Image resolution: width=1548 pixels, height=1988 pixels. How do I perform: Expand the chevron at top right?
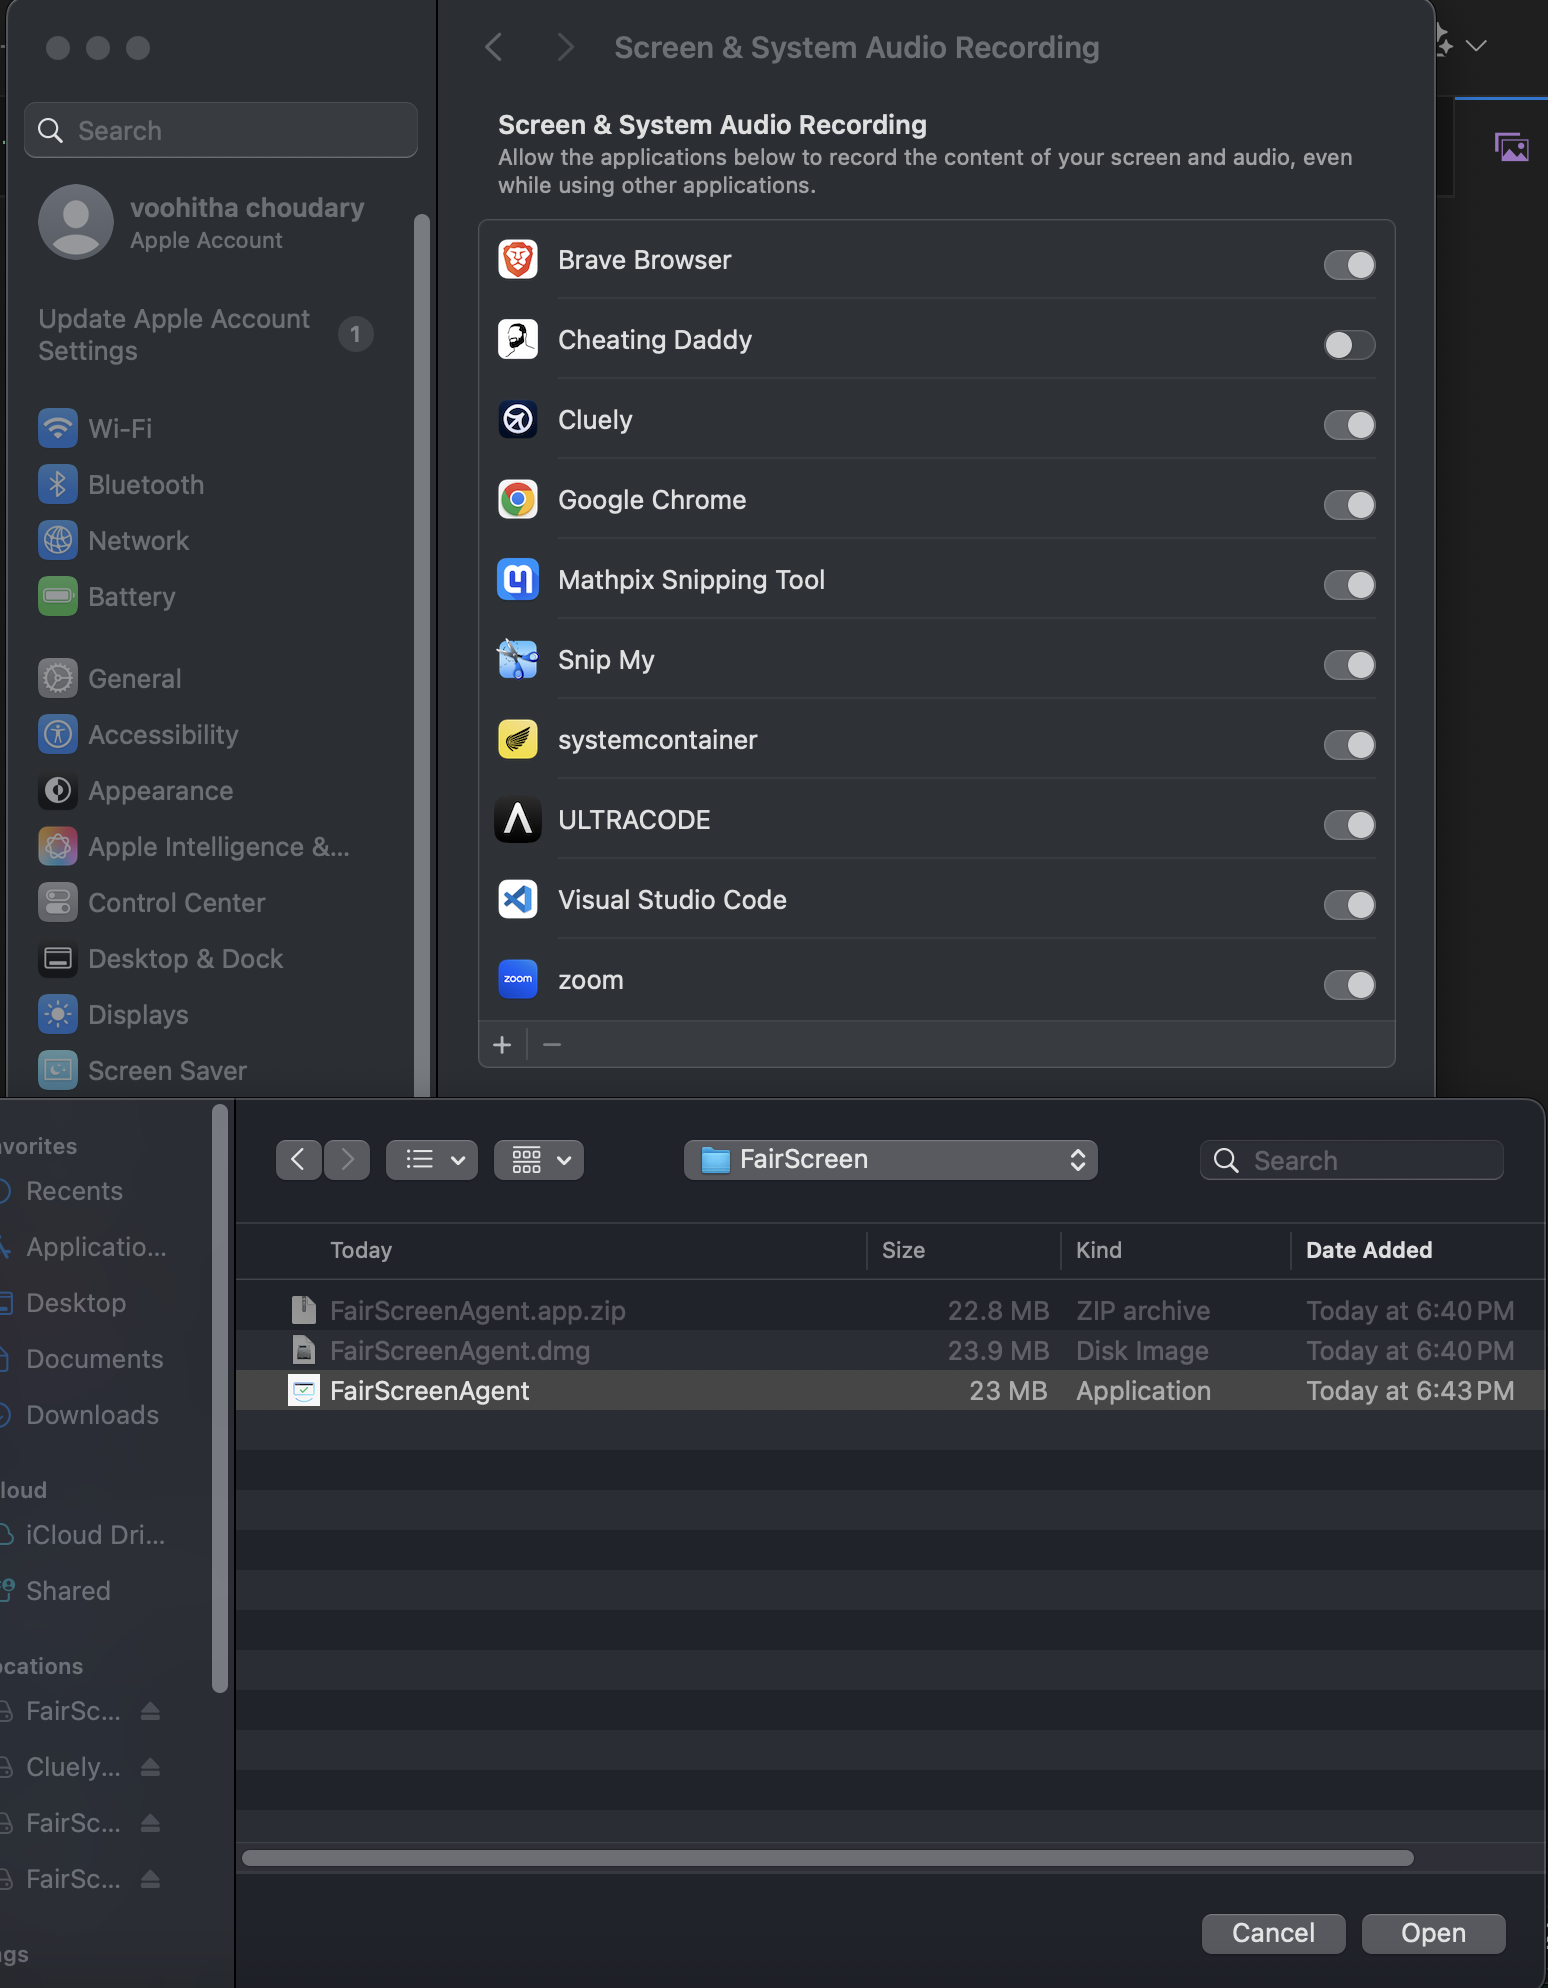click(1477, 45)
